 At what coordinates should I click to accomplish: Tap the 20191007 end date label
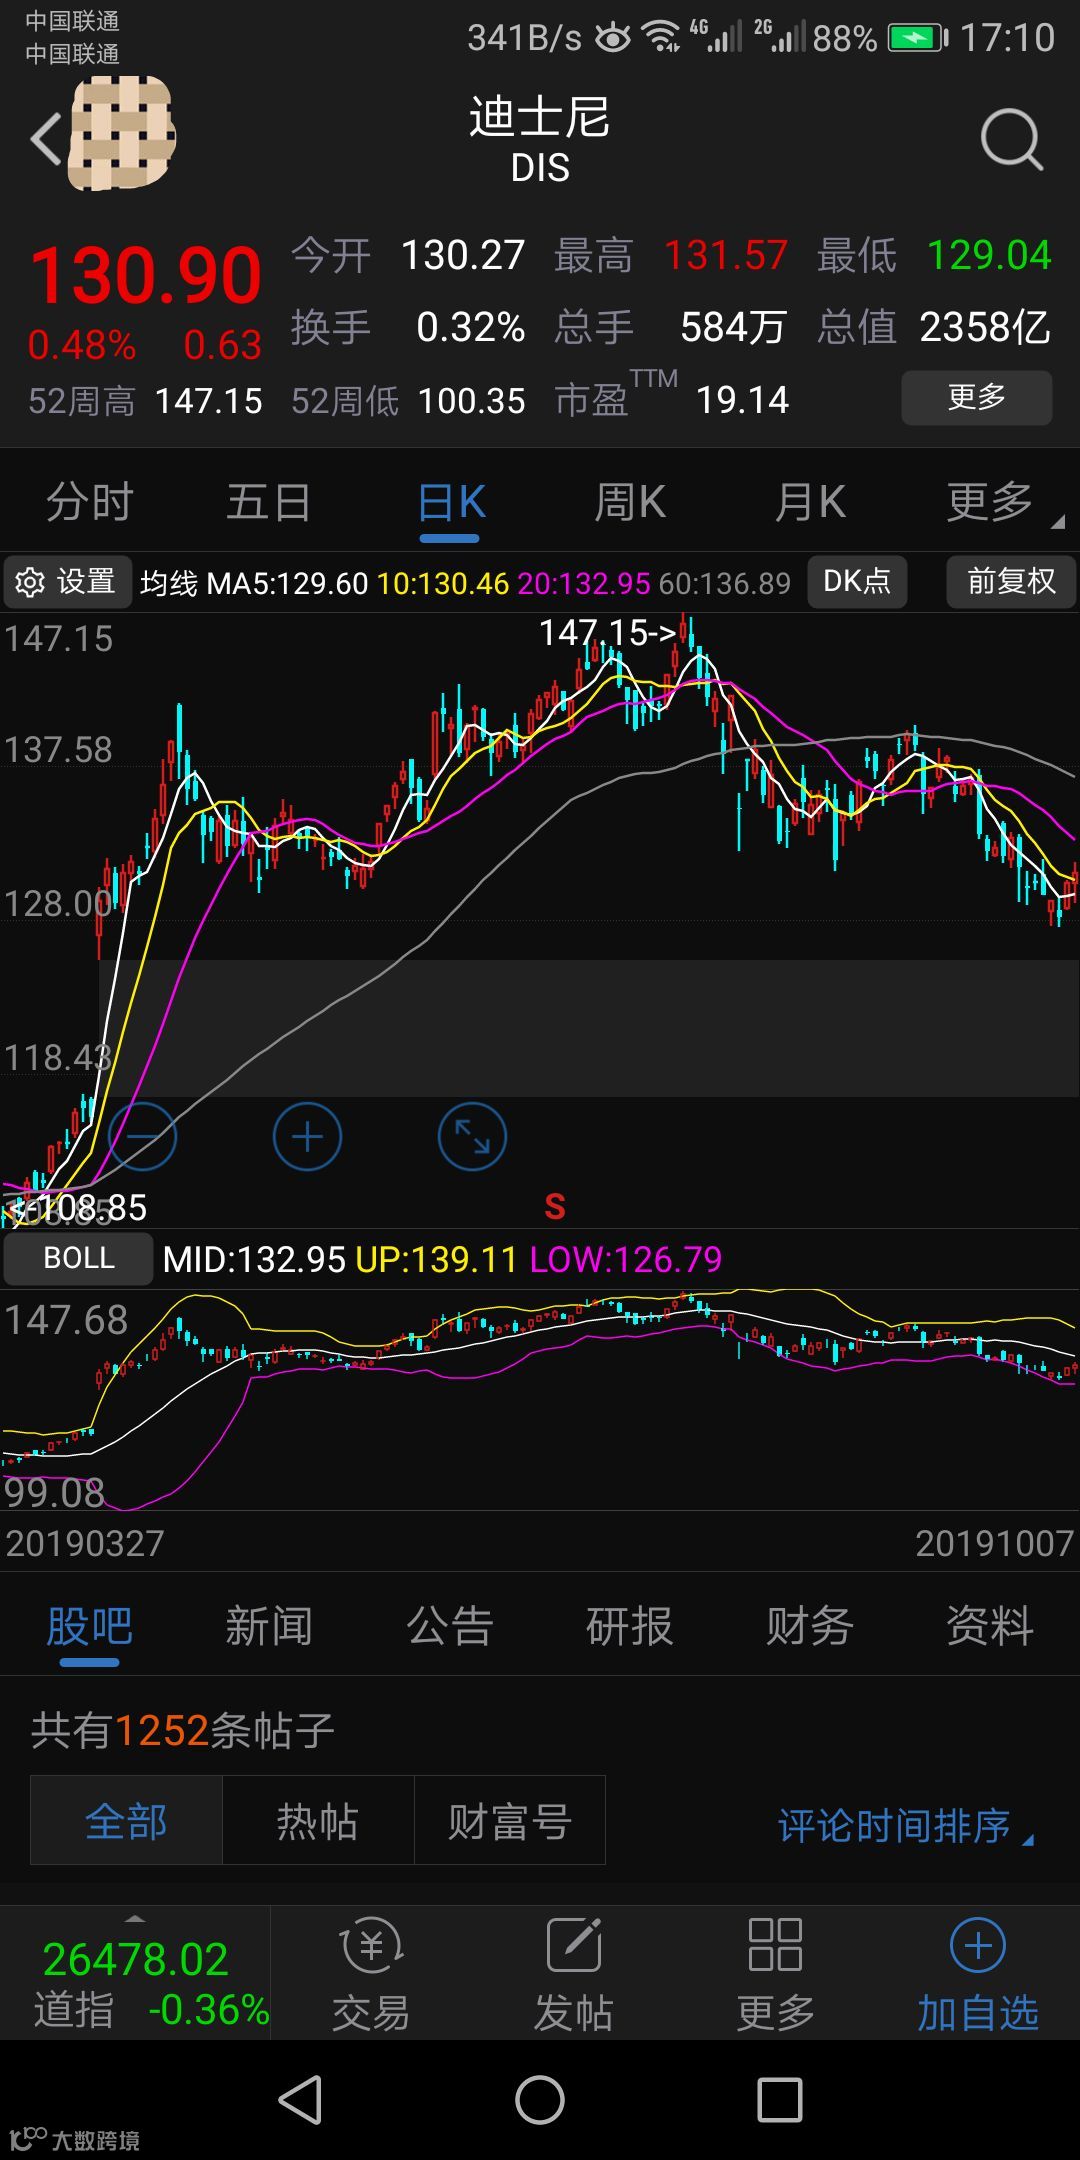pyautogui.click(x=994, y=1543)
